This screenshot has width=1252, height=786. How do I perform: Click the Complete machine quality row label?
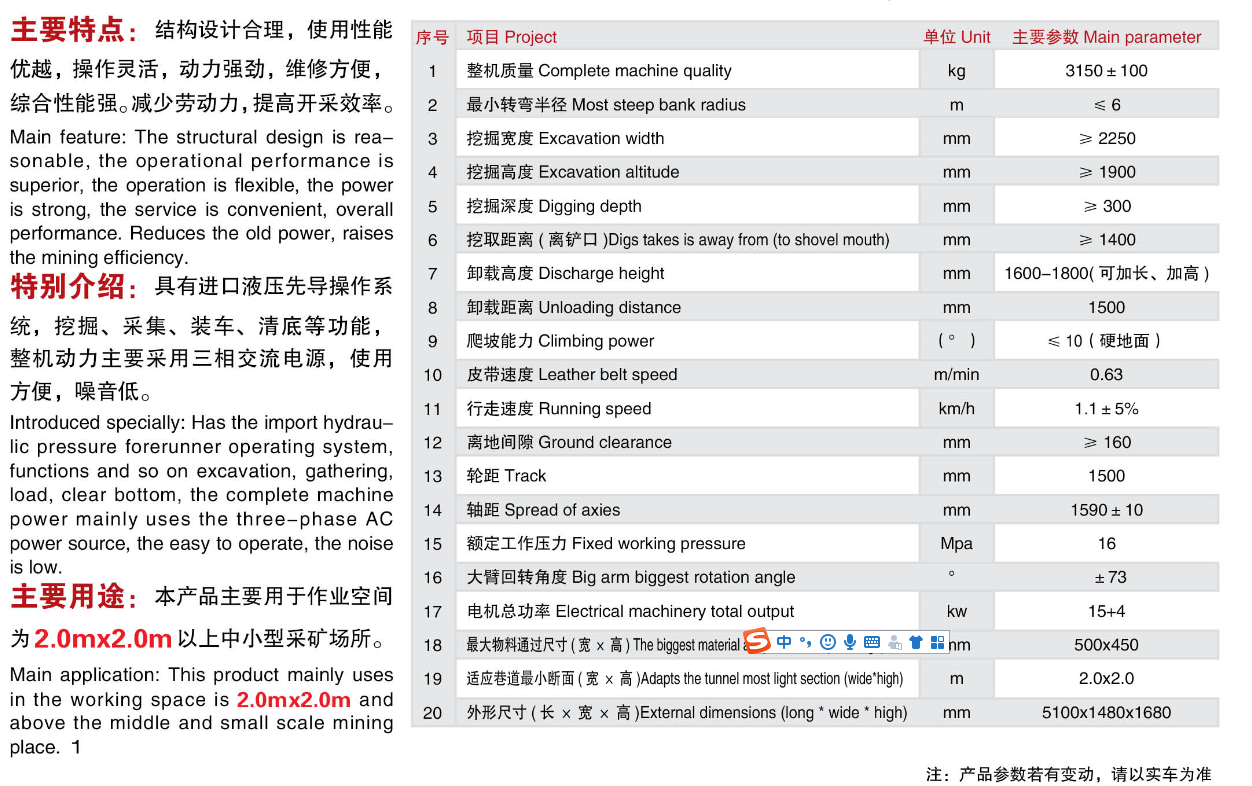(599, 71)
